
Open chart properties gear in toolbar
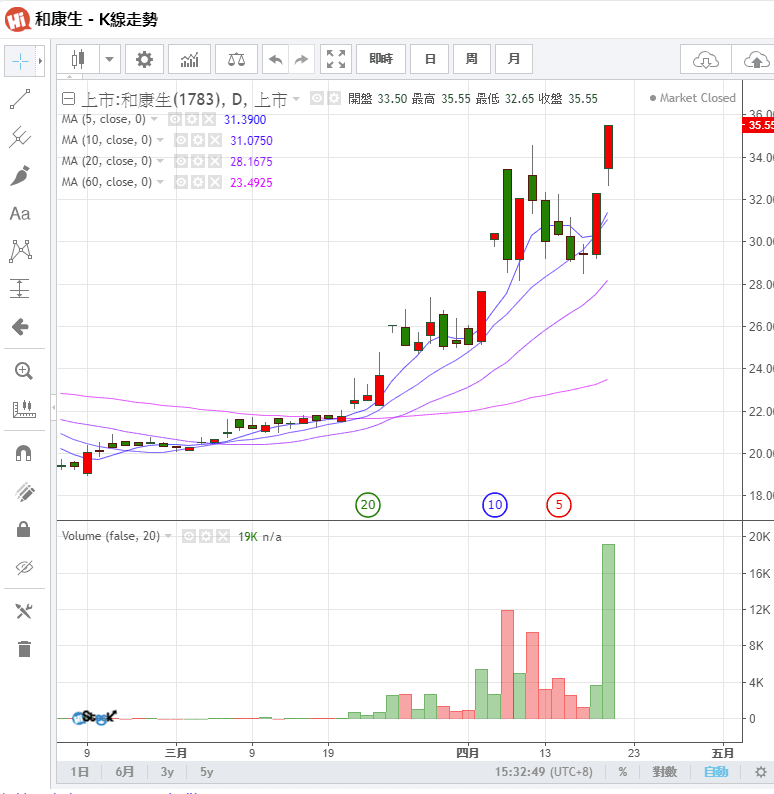coord(144,59)
